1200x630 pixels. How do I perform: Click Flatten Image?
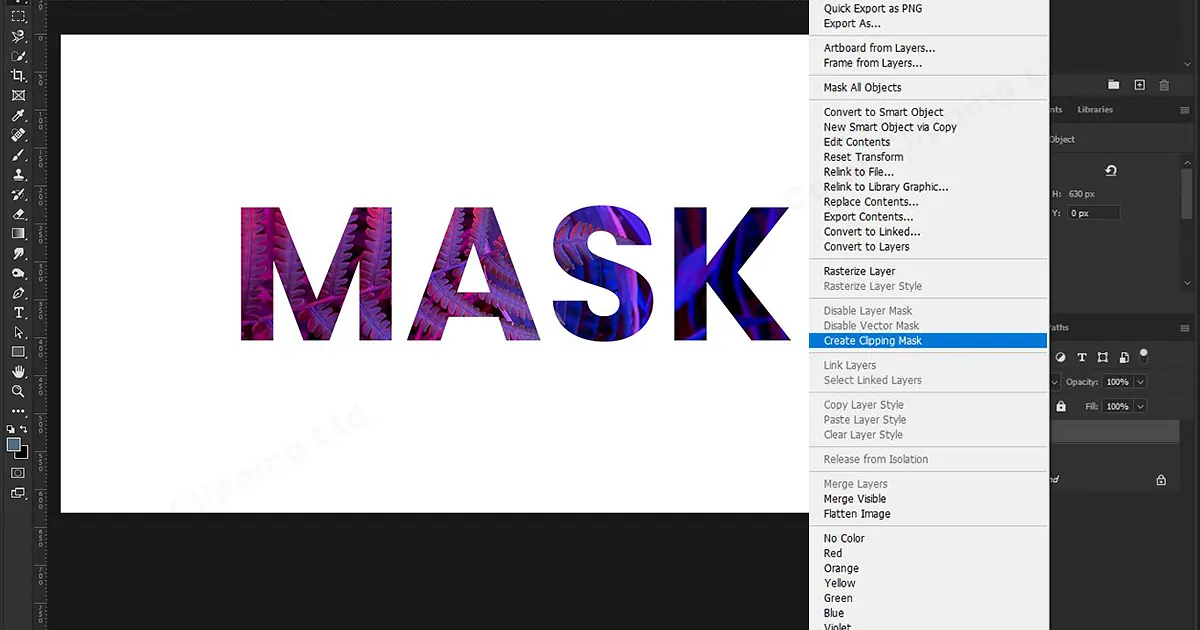point(856,514)
